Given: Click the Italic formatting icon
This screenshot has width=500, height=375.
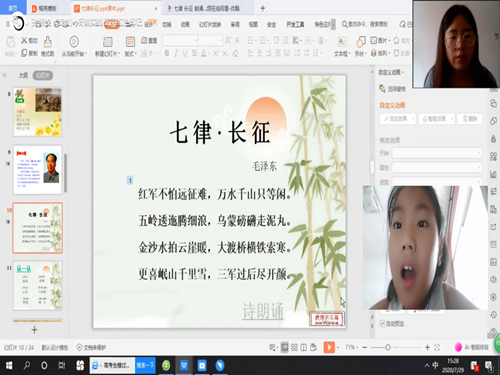Looking at the screenshot, I should point(176,53).
